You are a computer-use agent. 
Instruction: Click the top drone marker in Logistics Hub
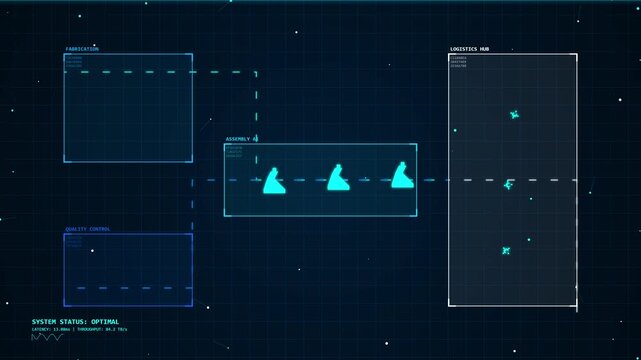click(514, 115)
